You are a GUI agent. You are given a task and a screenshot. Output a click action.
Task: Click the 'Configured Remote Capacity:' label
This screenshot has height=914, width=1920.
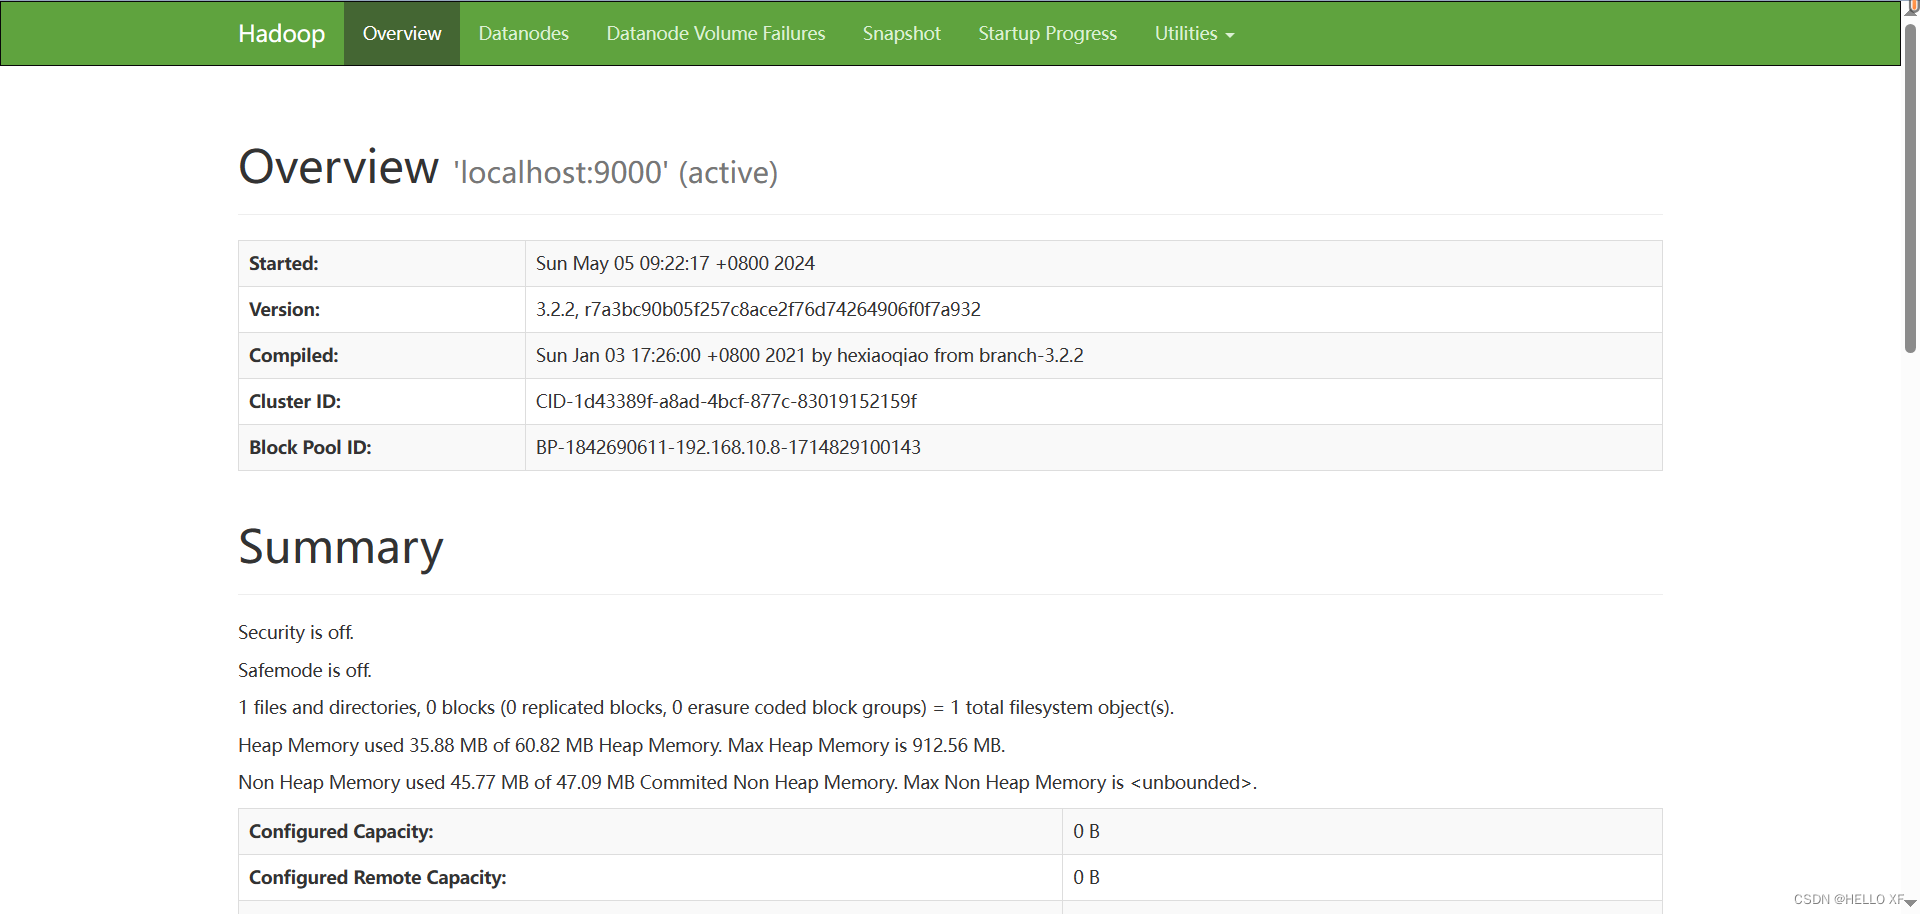(377, 877)
